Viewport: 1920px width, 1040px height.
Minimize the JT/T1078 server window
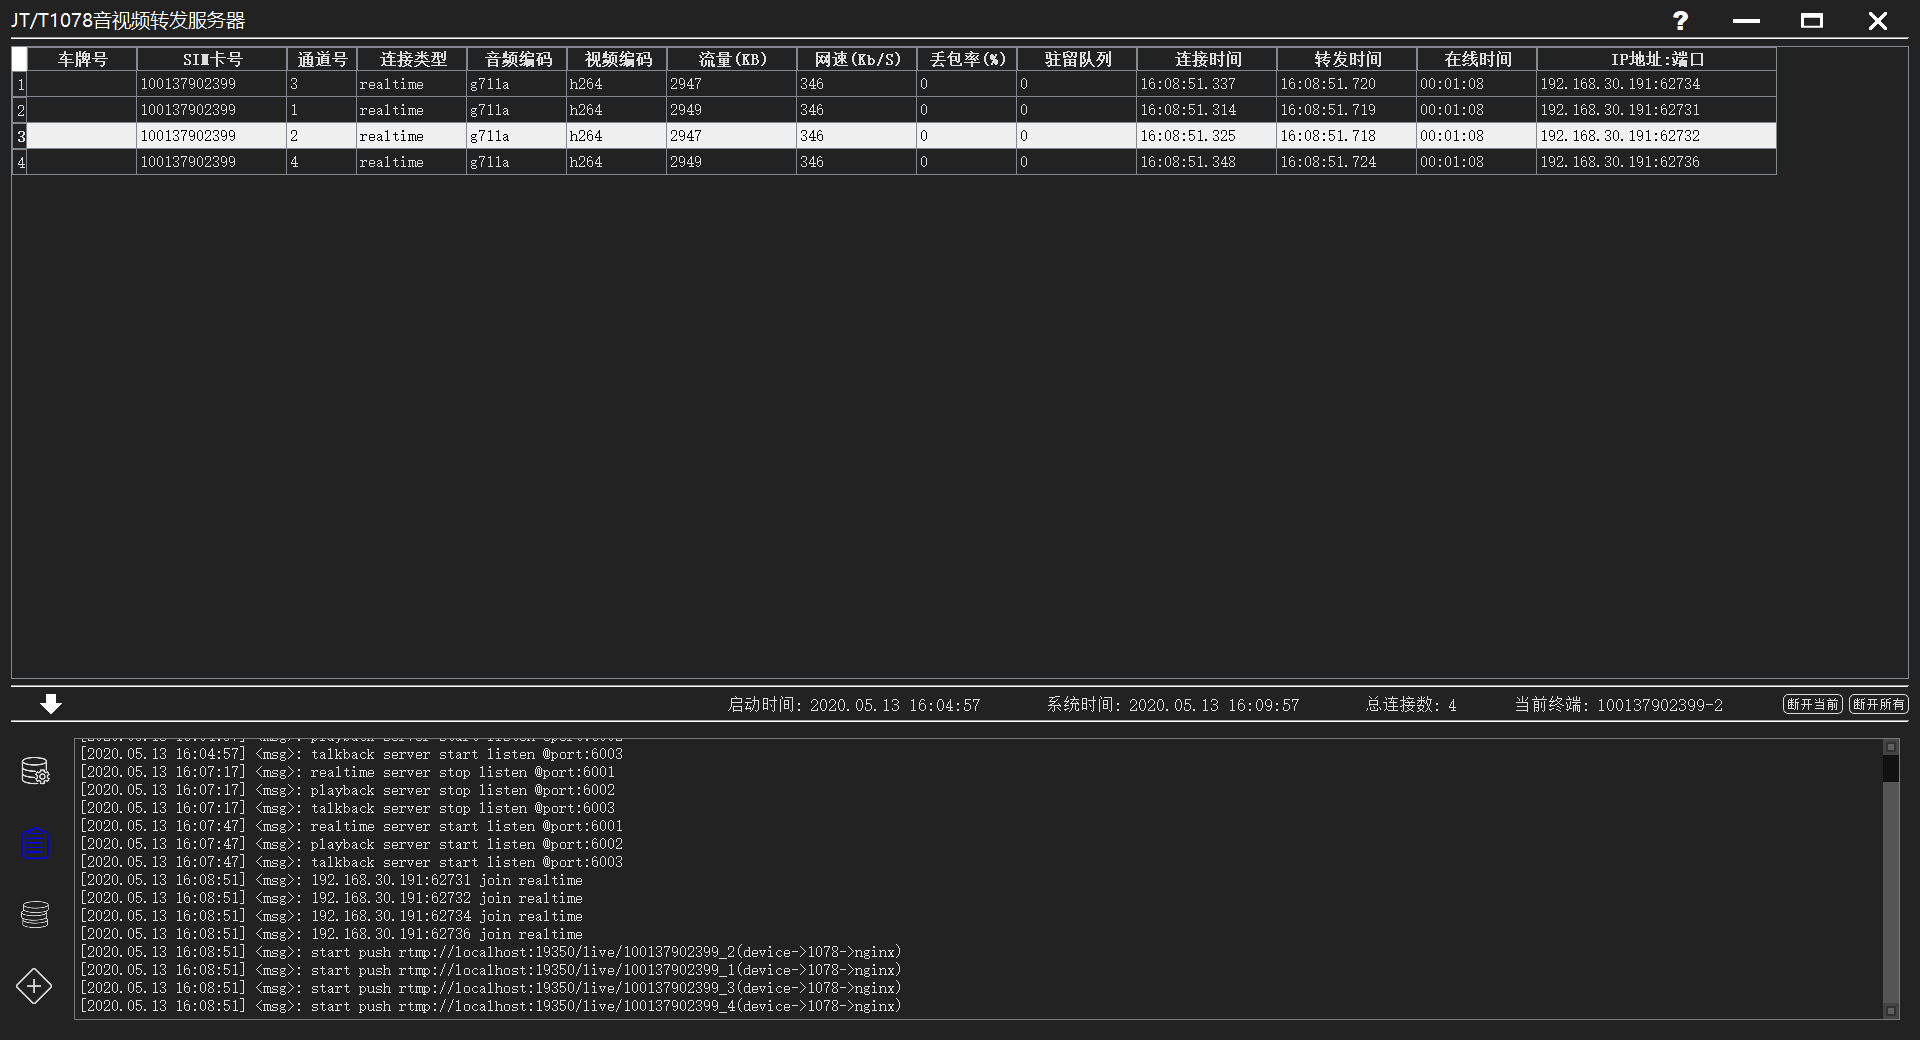pyautogui.click(x=1746, y=20)
